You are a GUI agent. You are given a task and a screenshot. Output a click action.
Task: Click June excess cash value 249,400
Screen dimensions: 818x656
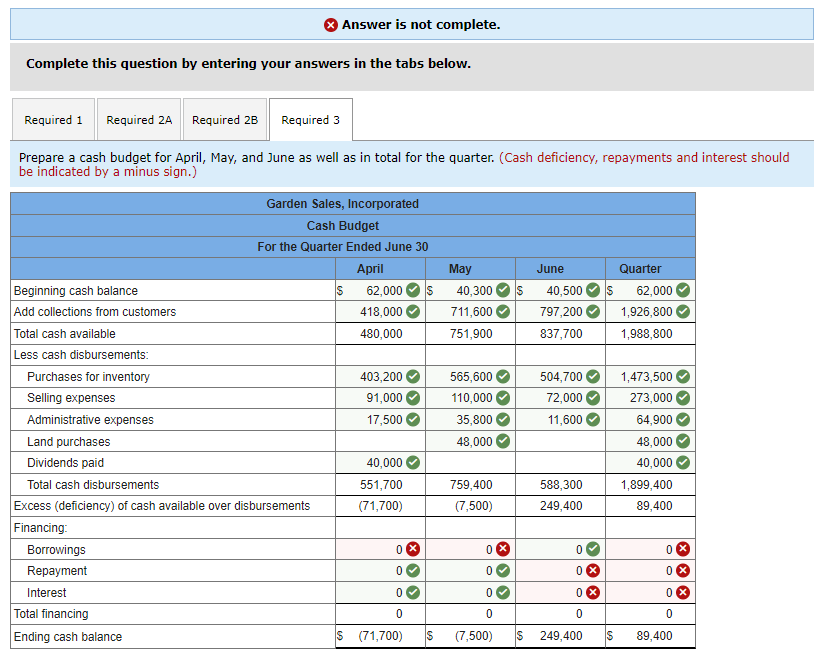(x=561, y=506)
